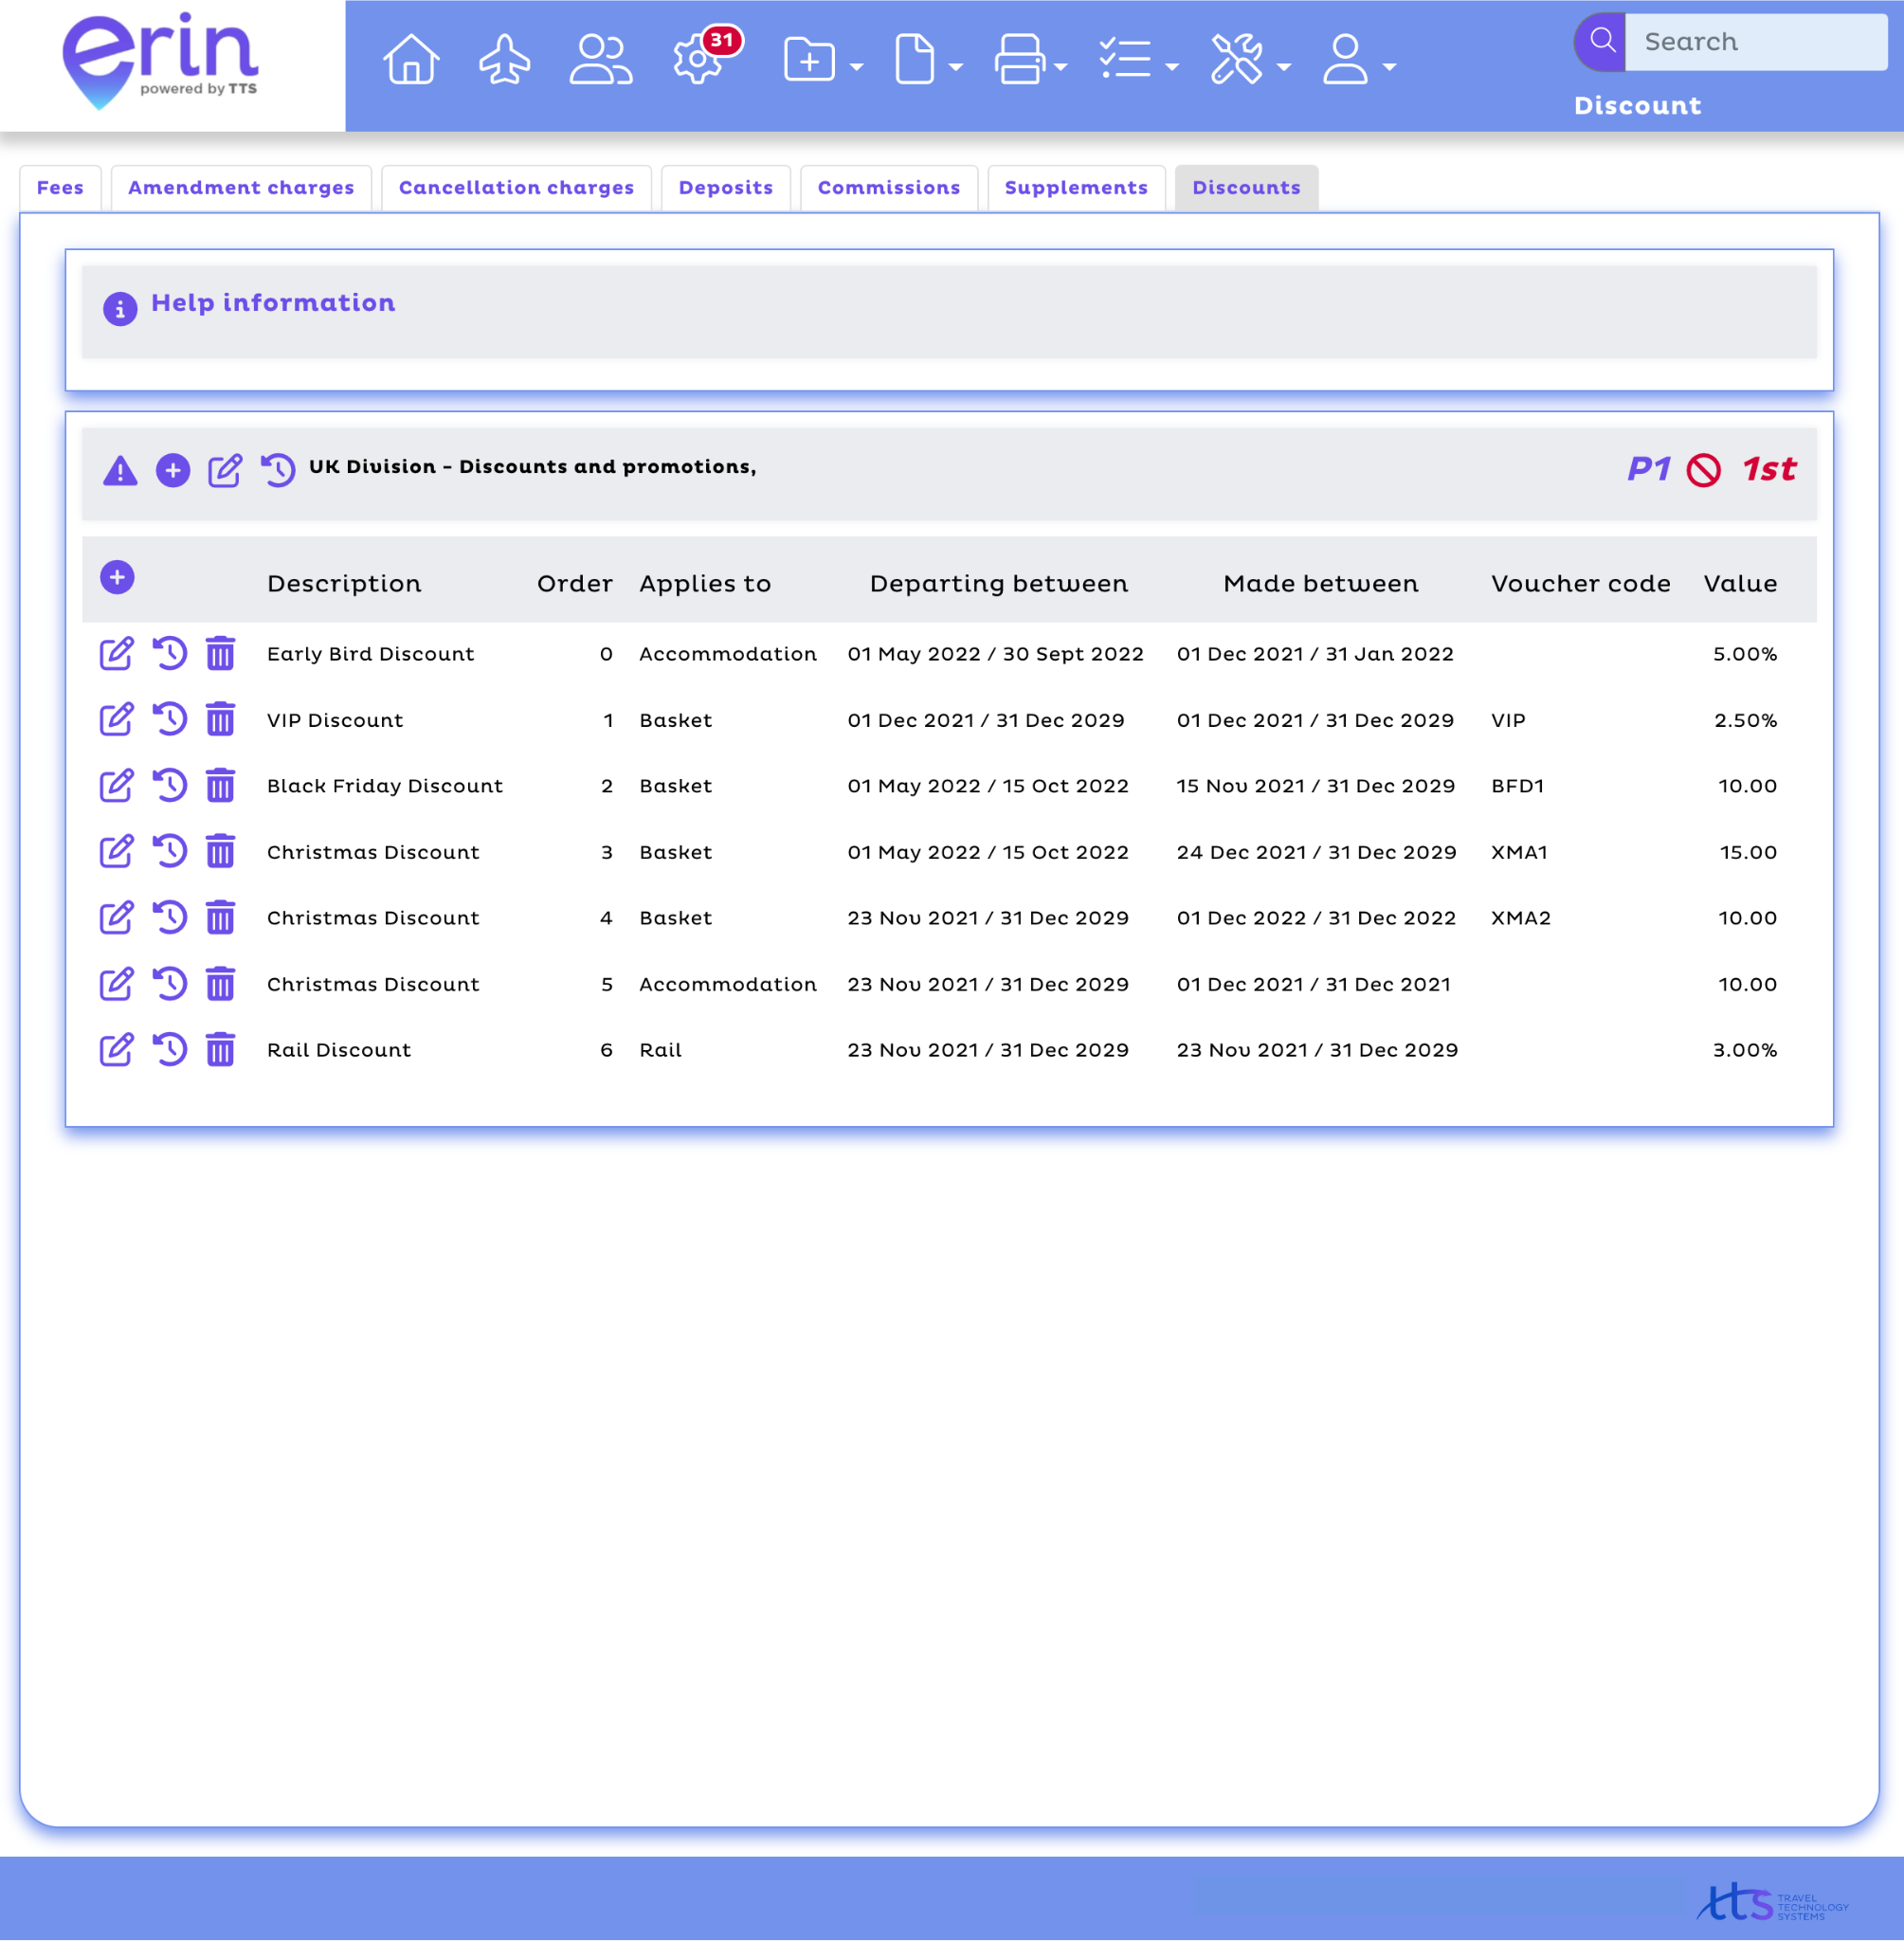The image size is (1904, 1941).
Task: Open settings gear with 31 badge
Action: (x=698, y=59)
